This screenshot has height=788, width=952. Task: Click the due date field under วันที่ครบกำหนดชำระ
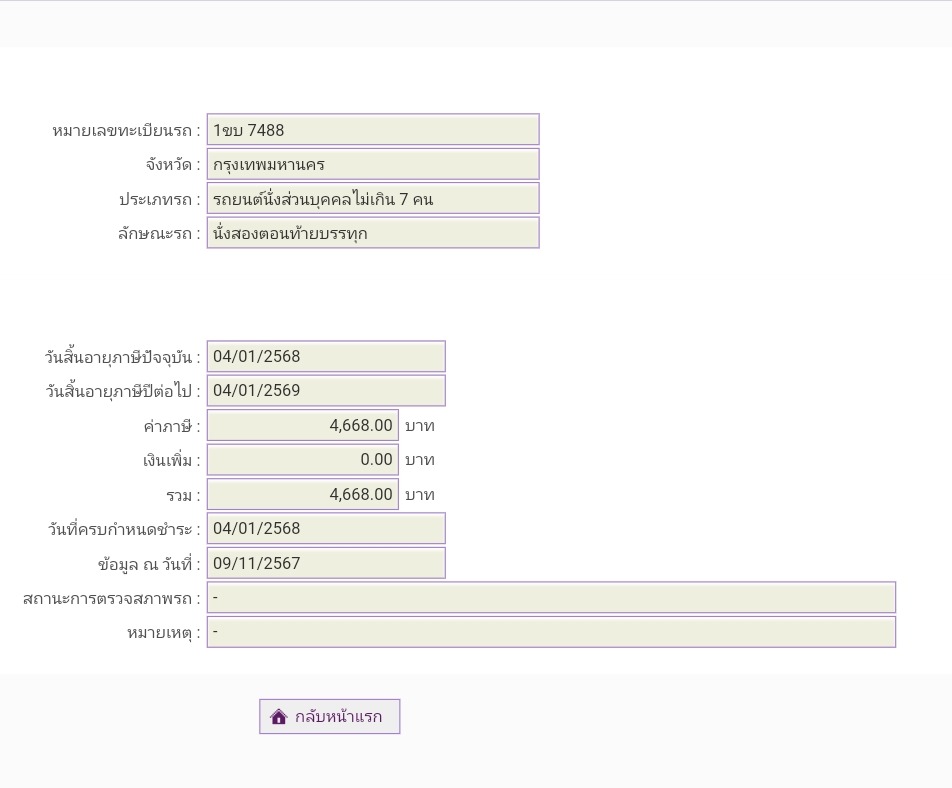click(326, 528)
